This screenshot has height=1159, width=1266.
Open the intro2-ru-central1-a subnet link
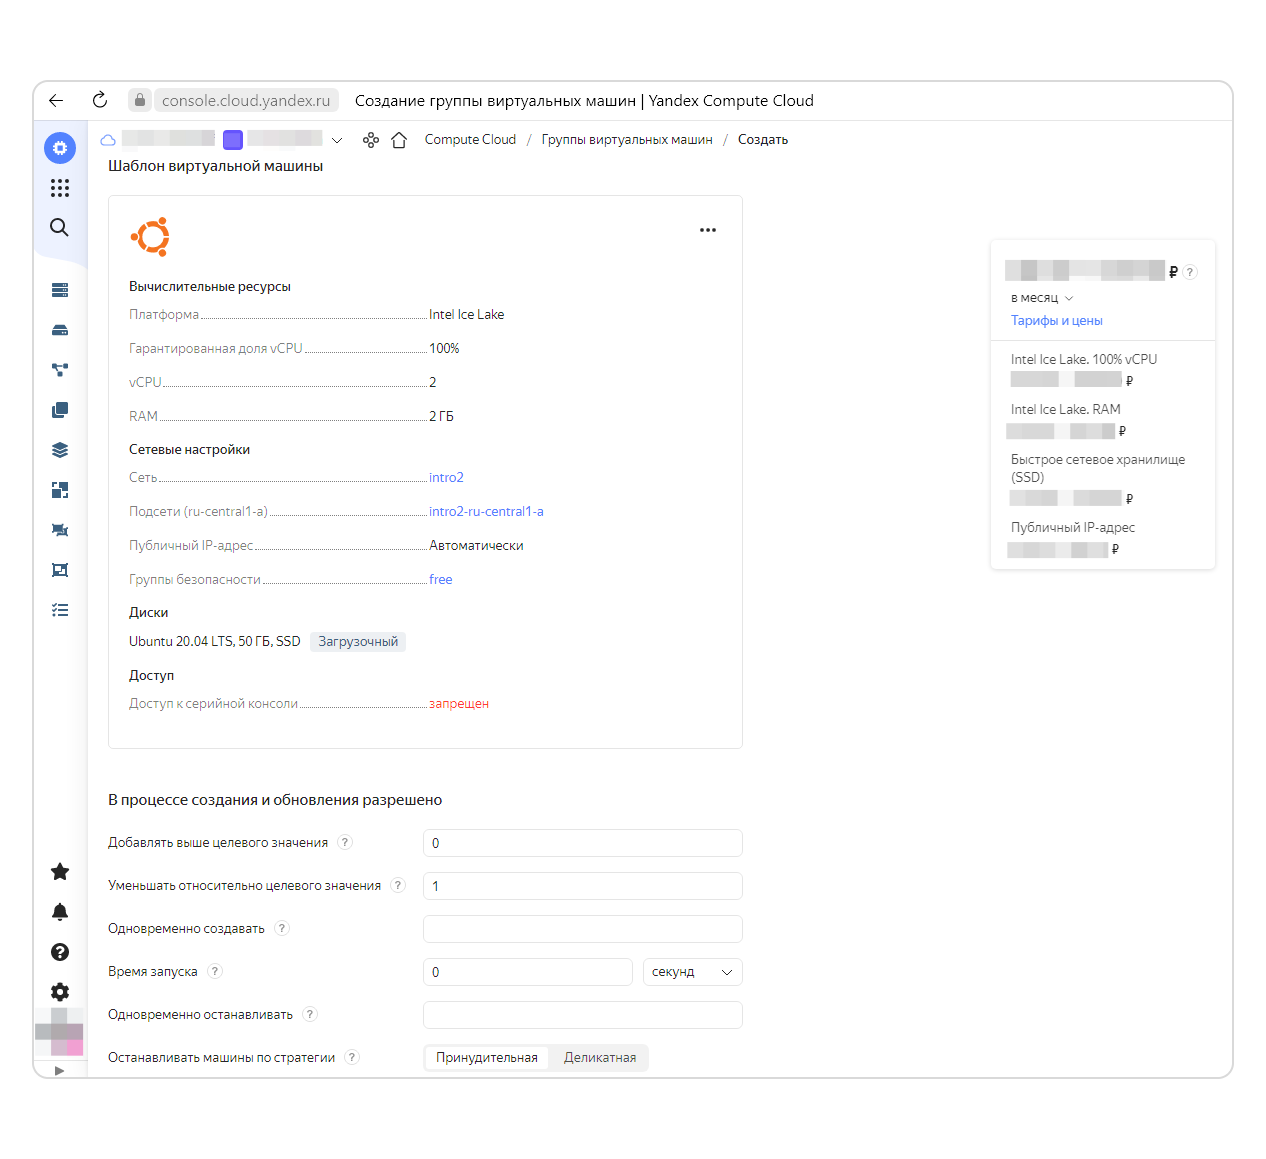(x=486, y=512)
